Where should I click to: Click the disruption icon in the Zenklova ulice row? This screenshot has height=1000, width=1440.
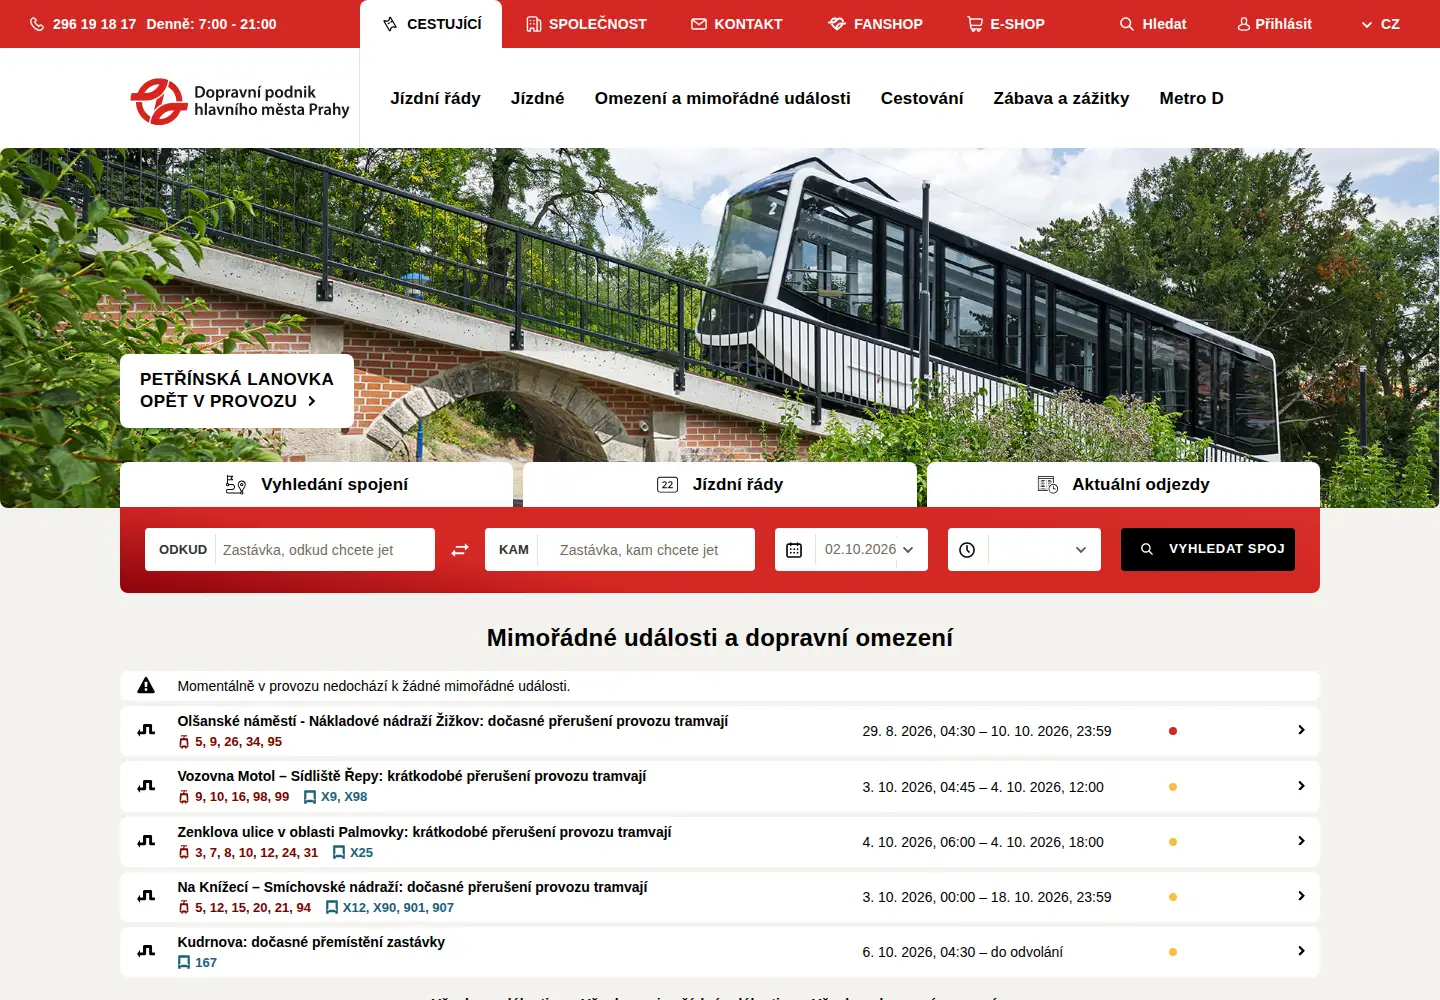coord(146,842)
